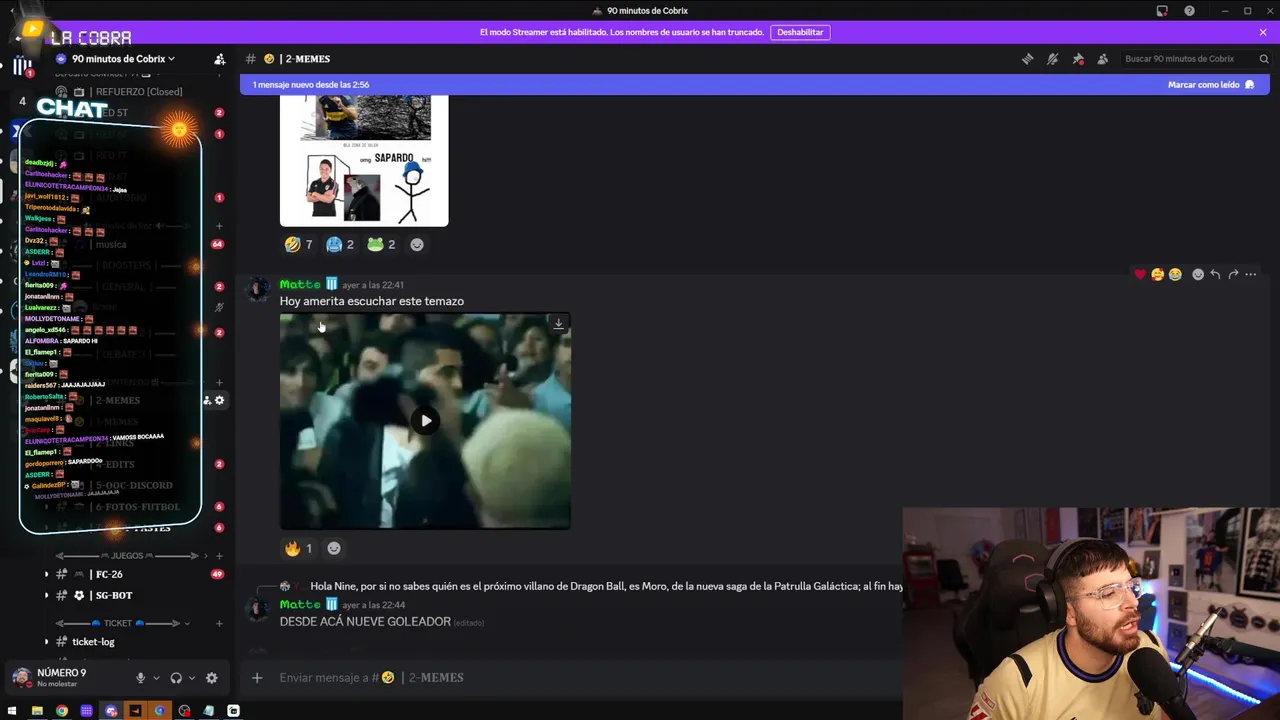Open Discord from taskbar
1280x720 pixels.
pos(111,711)
